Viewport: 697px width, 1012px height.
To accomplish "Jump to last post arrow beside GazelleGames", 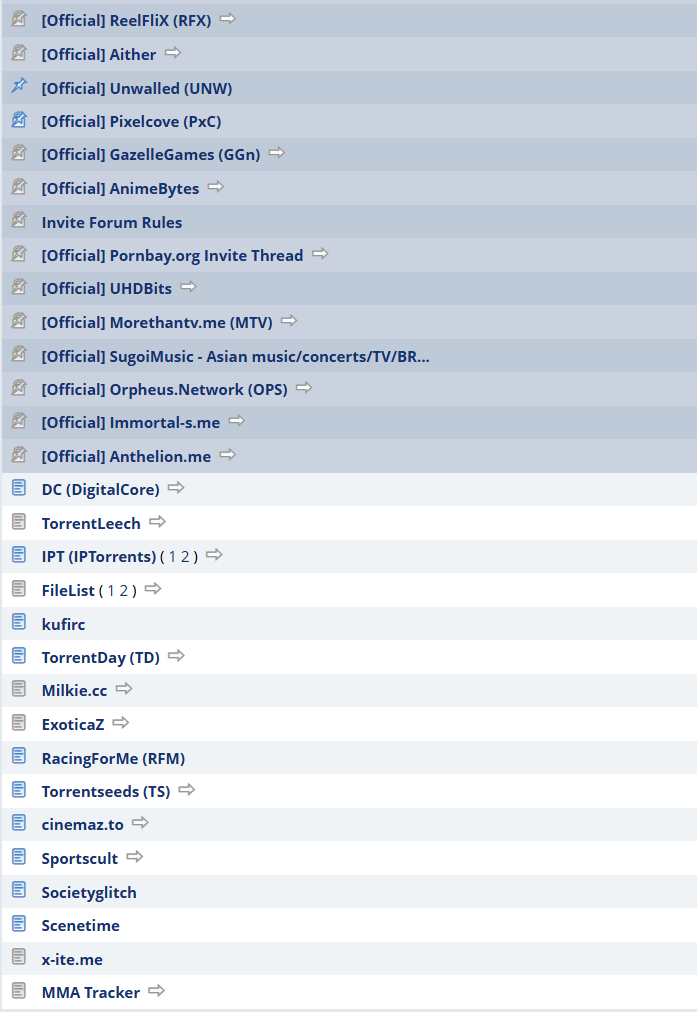I will tap(277, 153).
